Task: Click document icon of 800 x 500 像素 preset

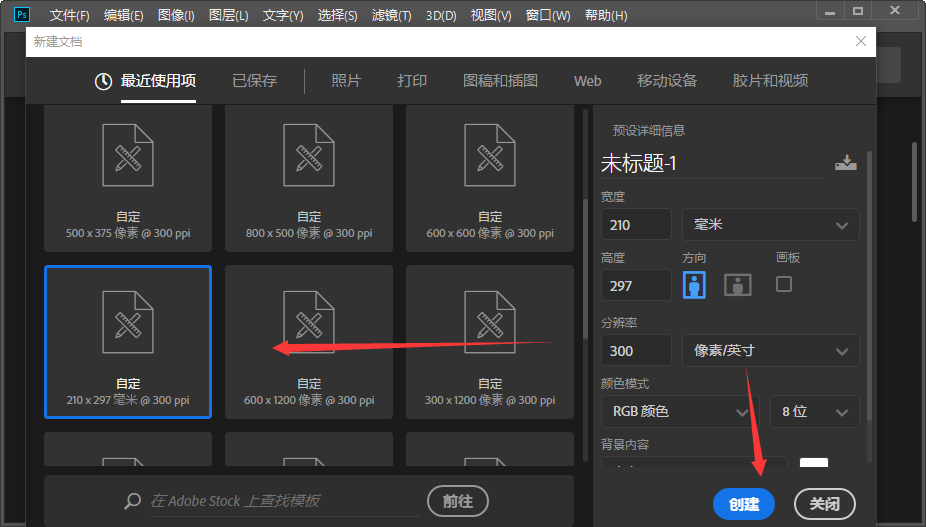Action: (x=309, y=155)
